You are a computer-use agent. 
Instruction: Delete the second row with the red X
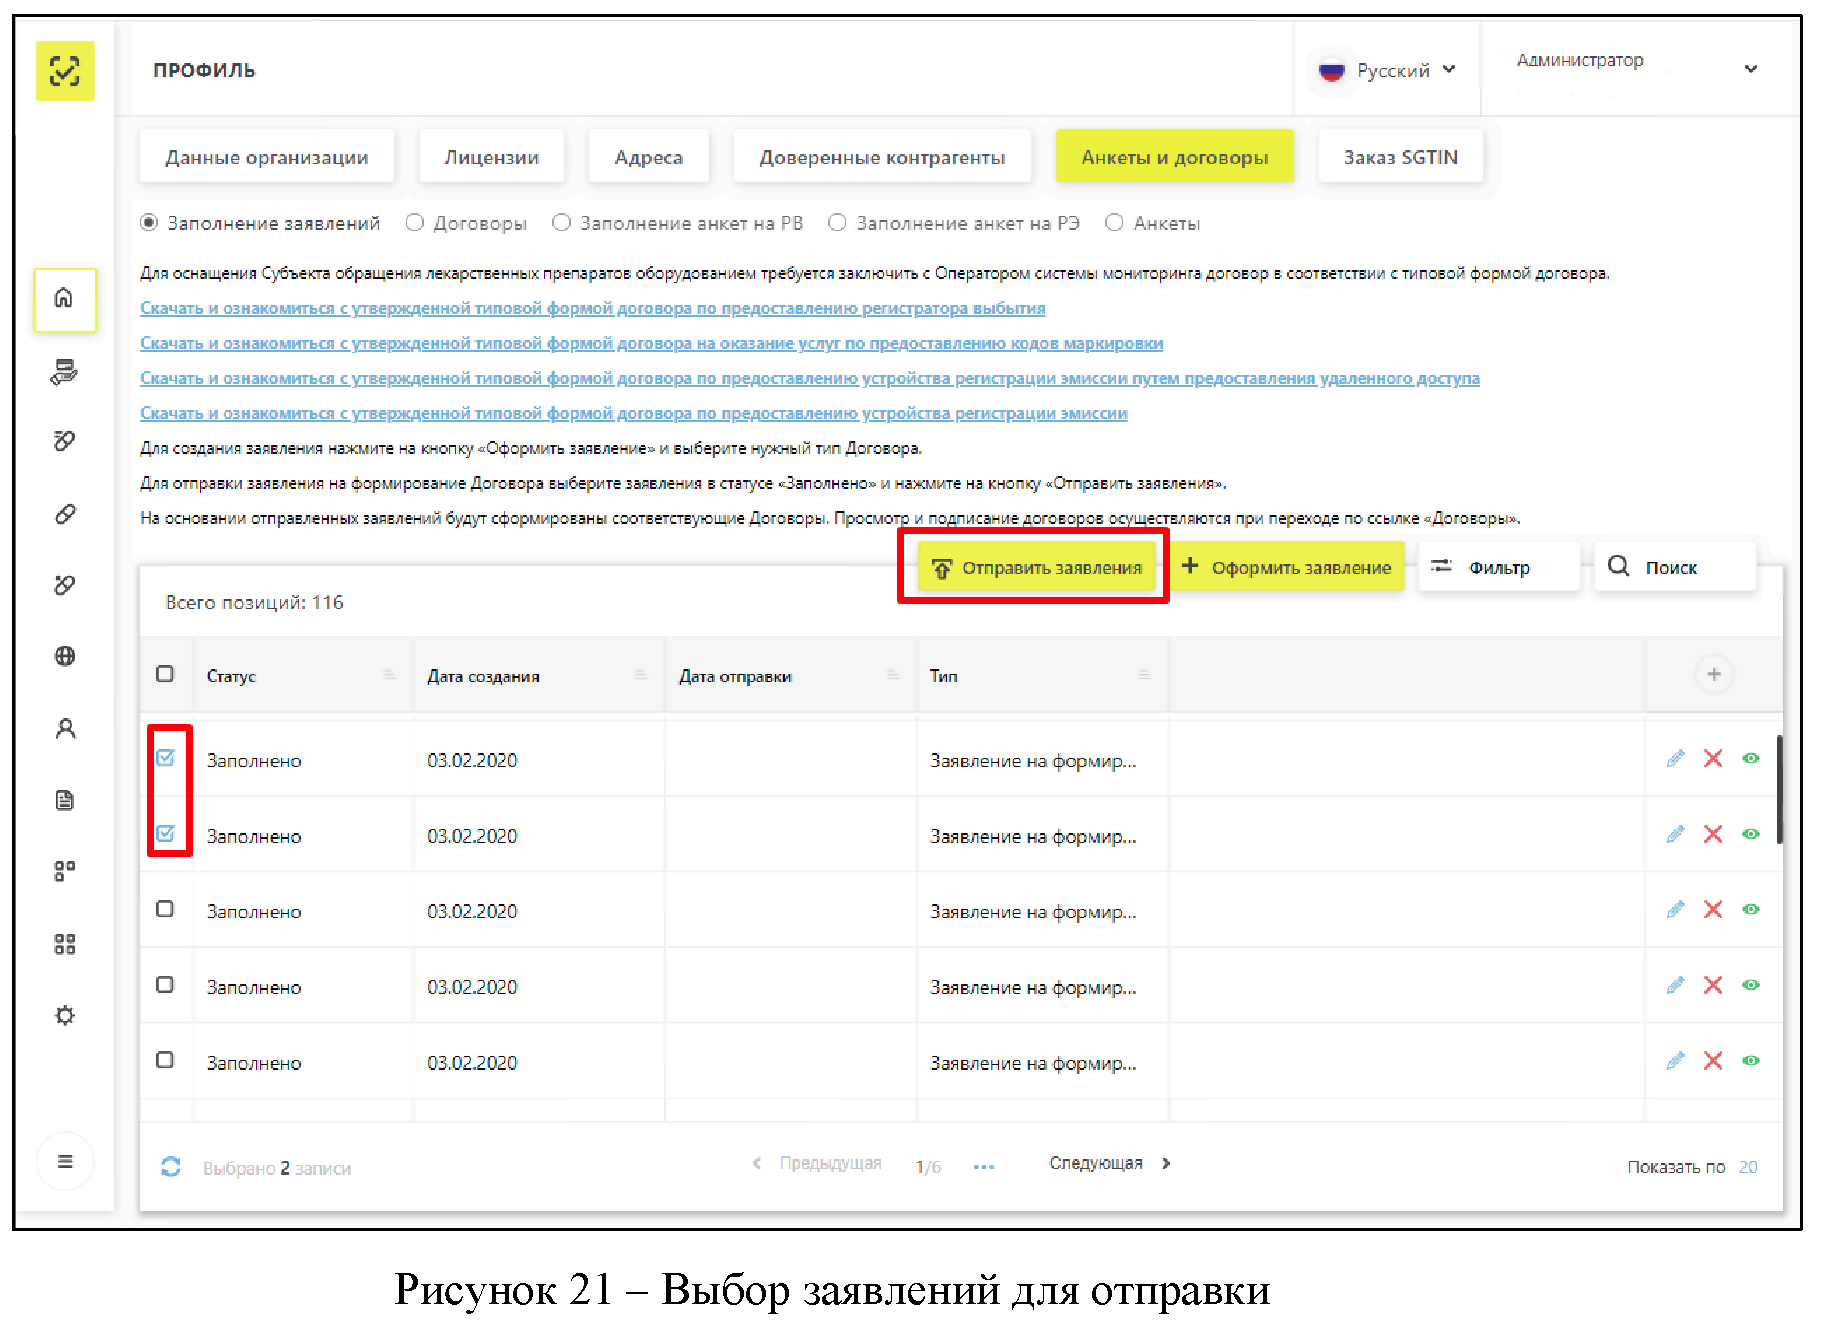point(1713,834)
